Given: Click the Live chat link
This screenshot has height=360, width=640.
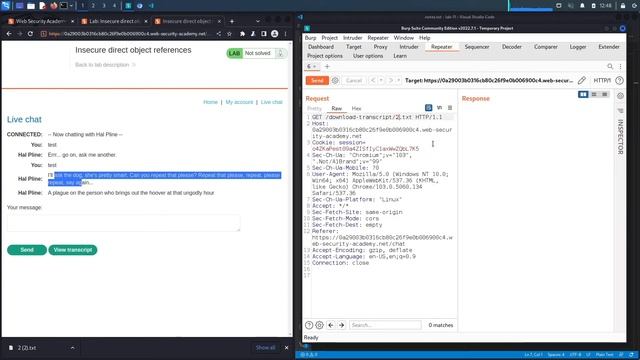Looking at the screenshot, I should (271, 102).
